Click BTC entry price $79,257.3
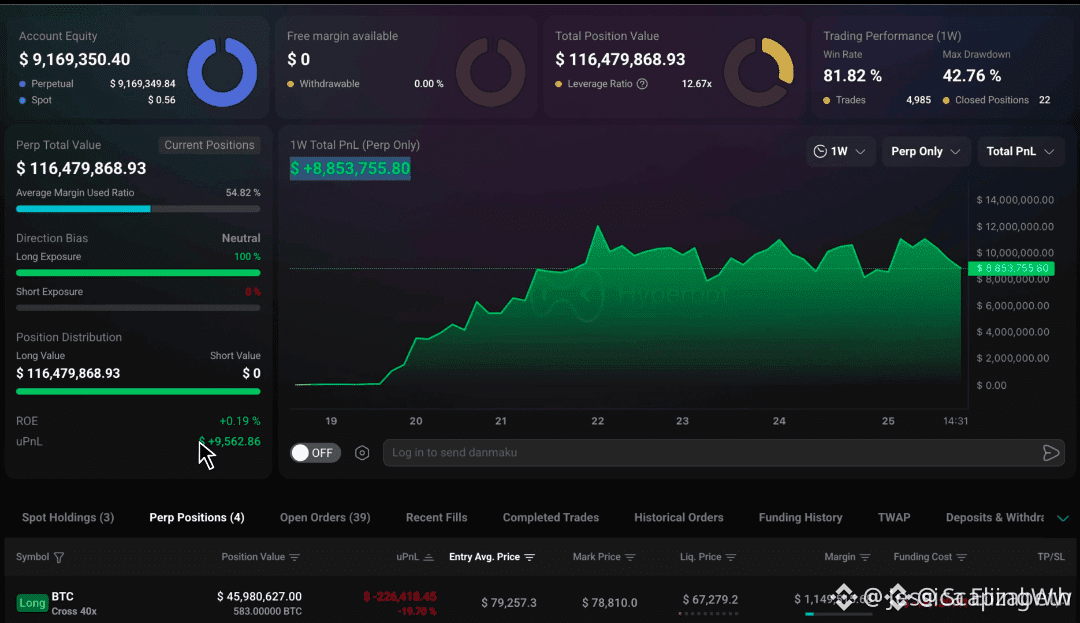This screenshot has height=623, width=1080. pyautogui.click(x=509, y=603)
